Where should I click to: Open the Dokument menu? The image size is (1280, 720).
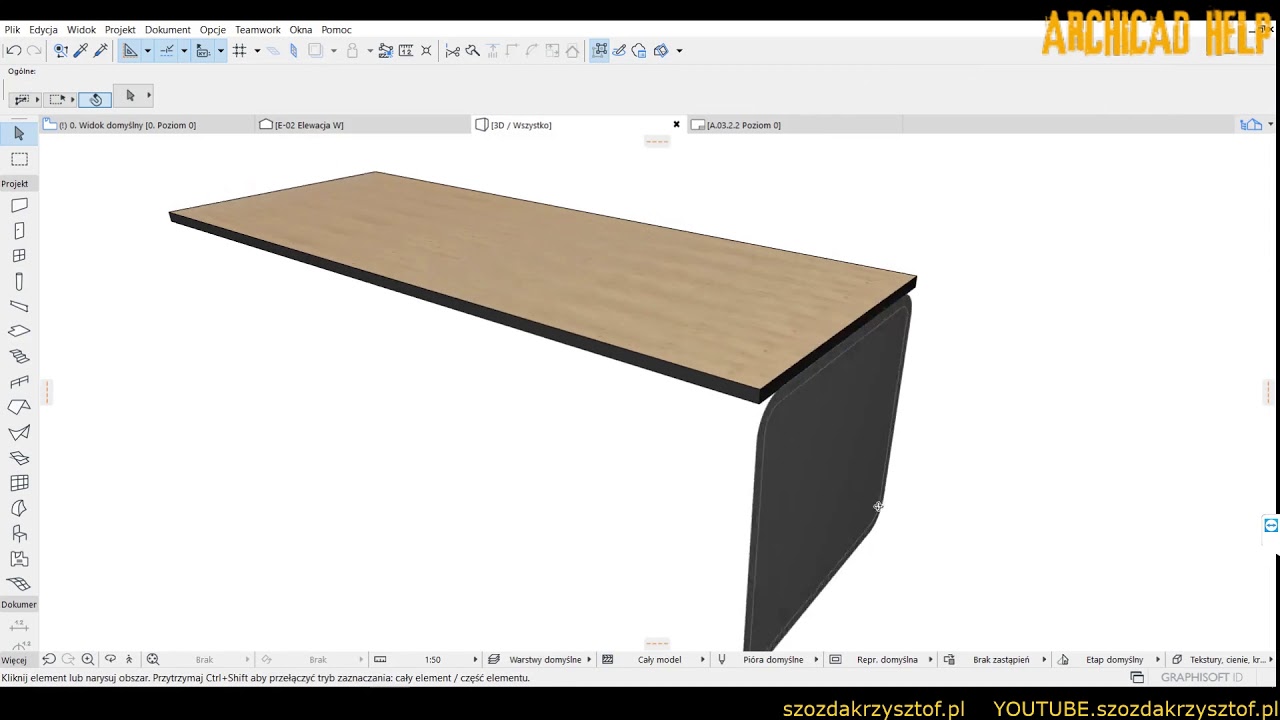tap(167, 30)
